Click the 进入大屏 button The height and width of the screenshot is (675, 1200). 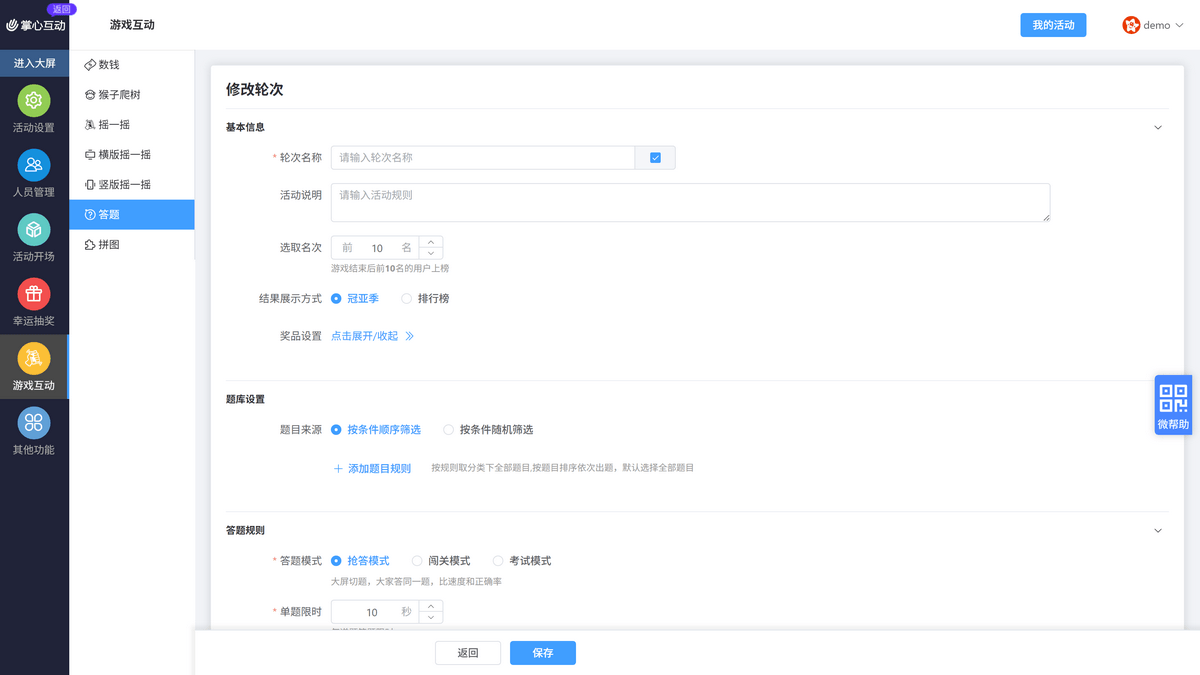tap(34, 63)
